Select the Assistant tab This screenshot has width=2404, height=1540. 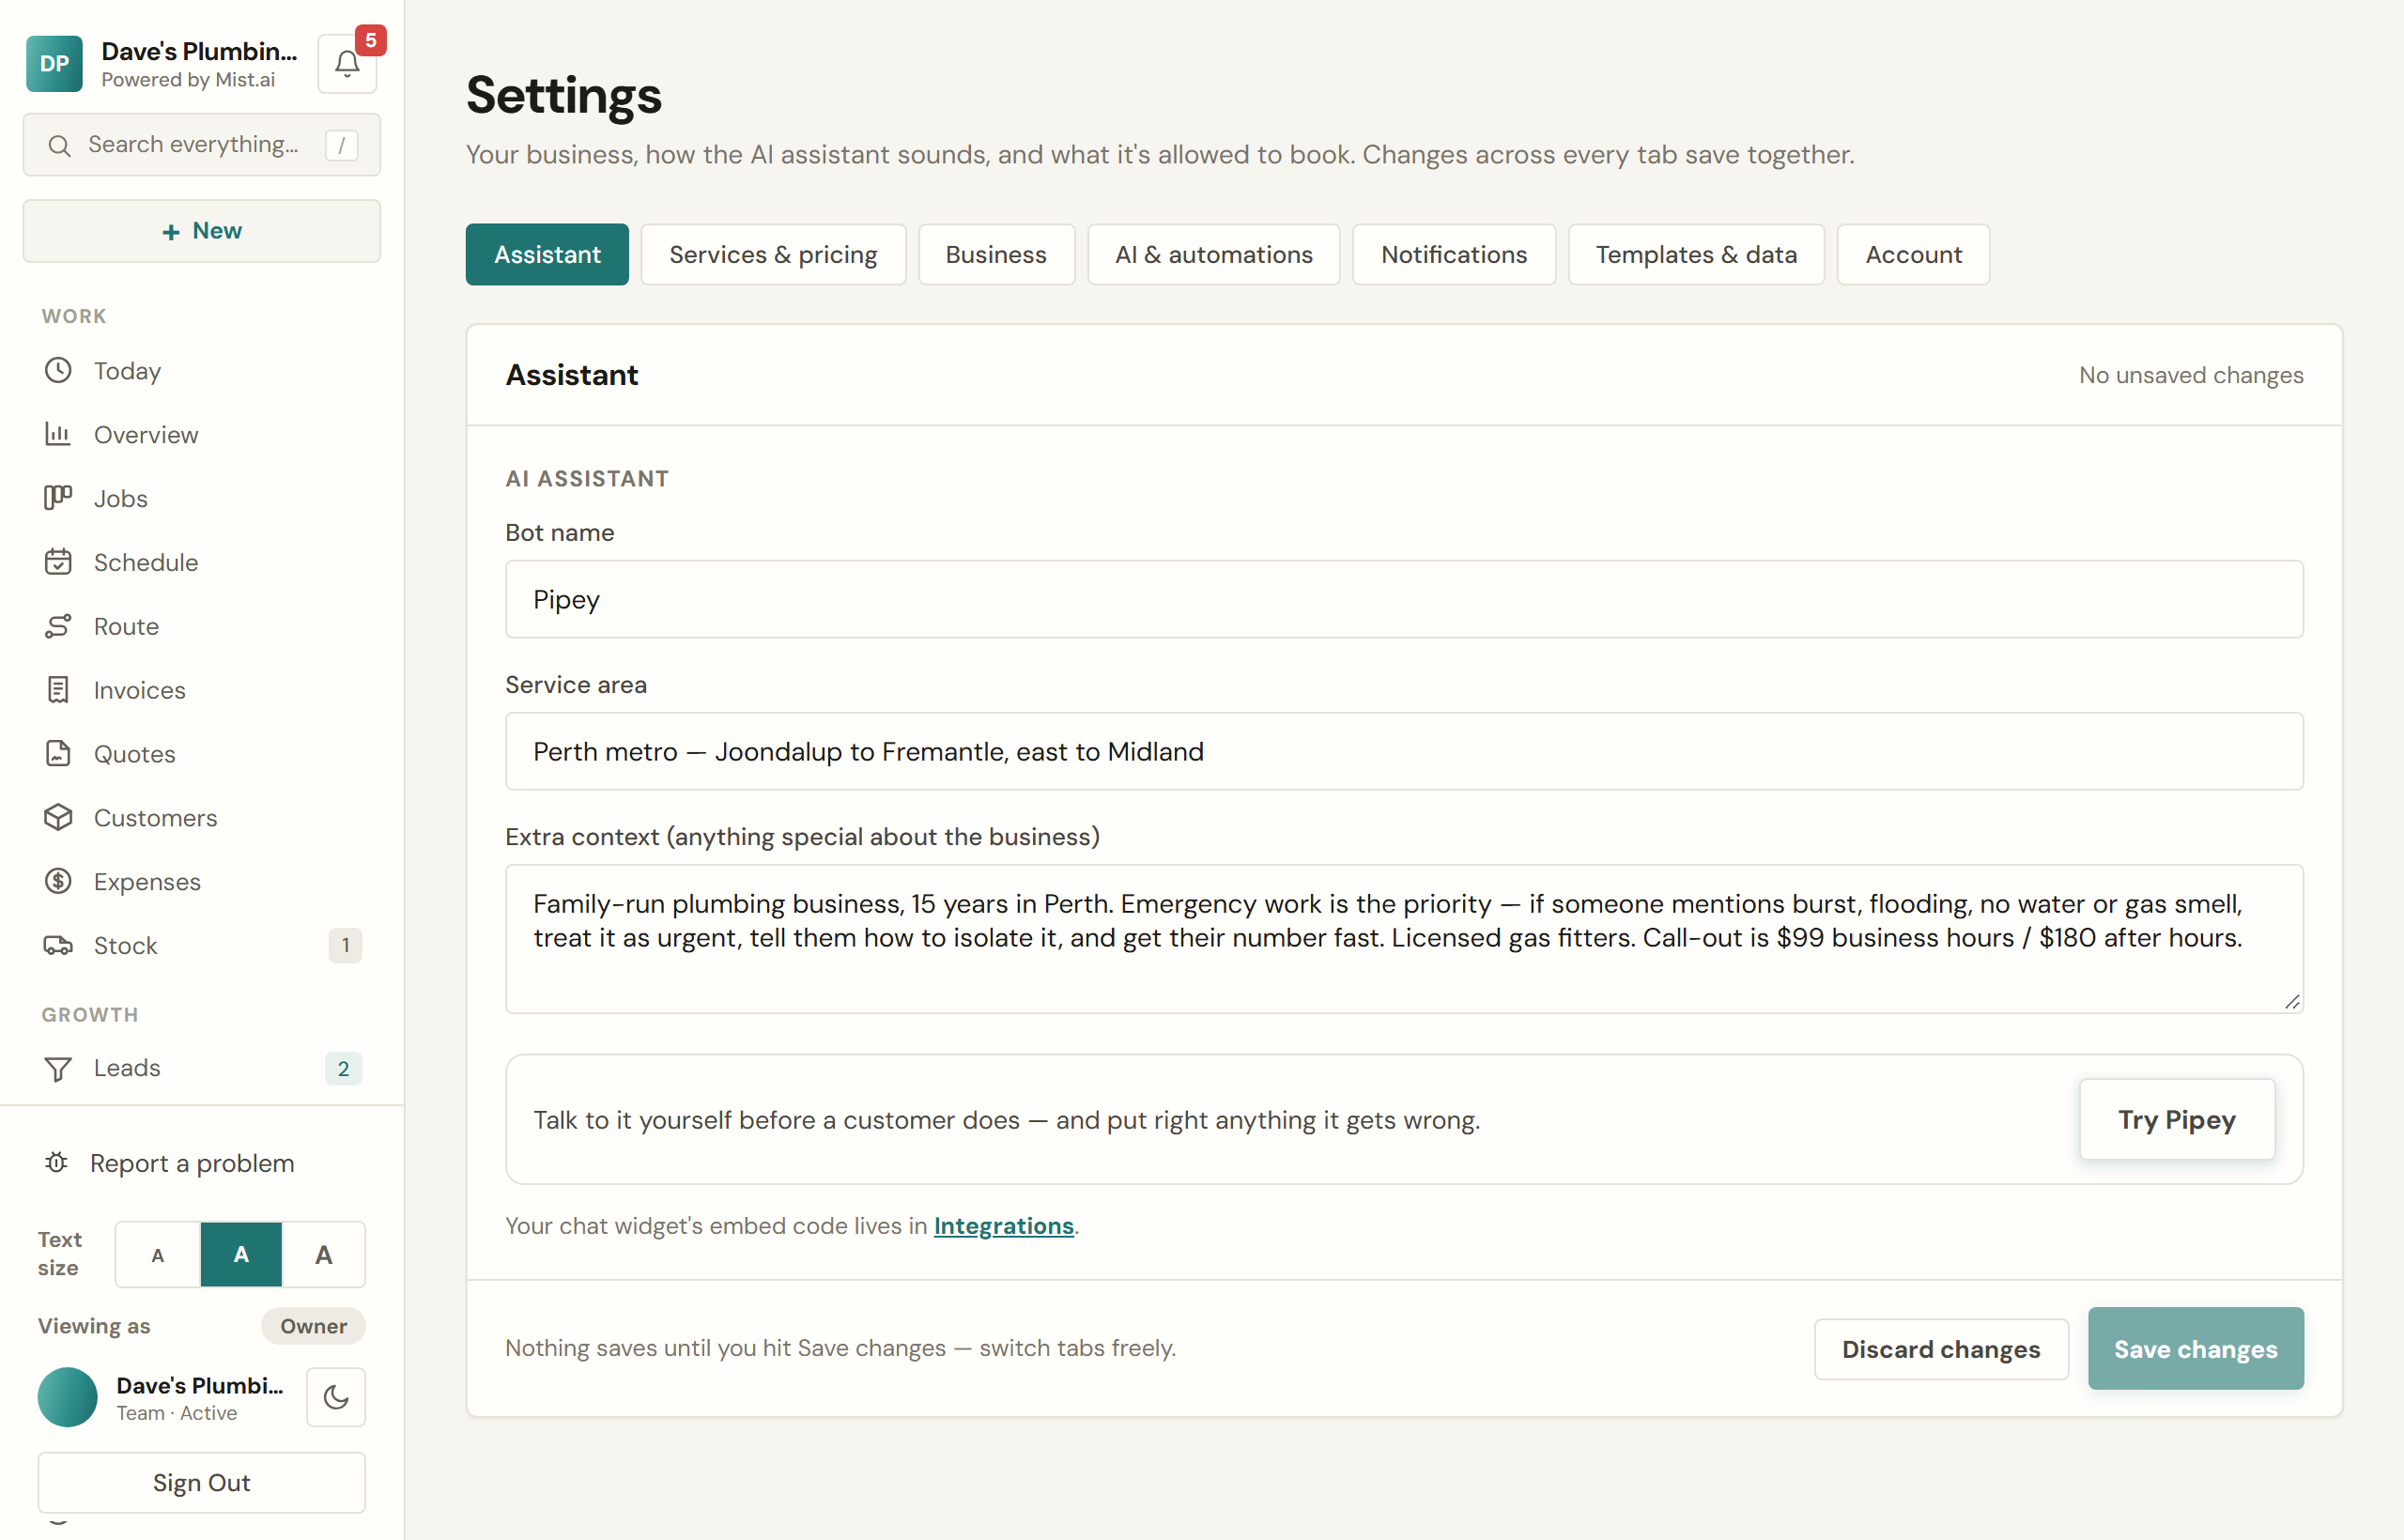pos(547,254)
